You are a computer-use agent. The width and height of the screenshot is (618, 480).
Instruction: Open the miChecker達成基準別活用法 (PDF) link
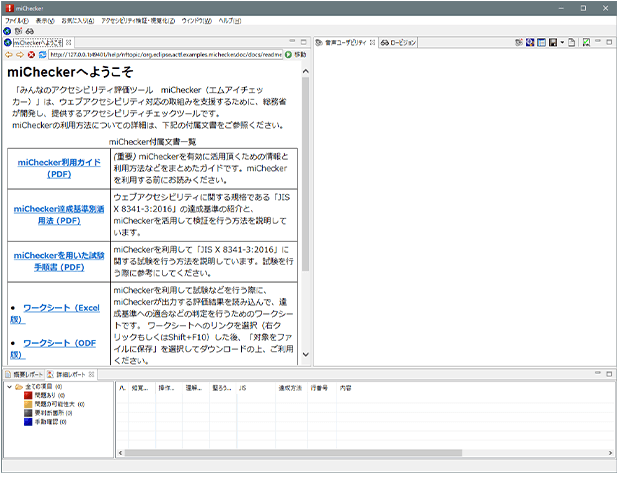(59, 215)
